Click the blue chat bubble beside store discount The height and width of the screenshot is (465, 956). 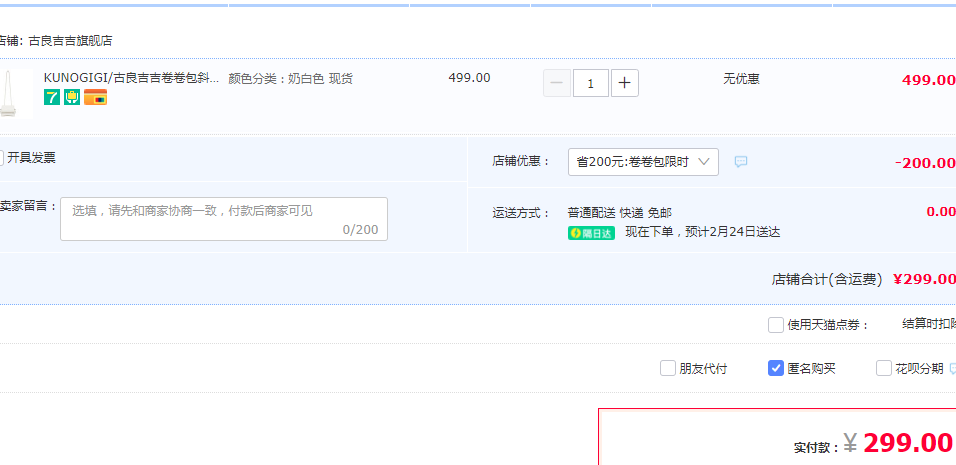[741, 162]
